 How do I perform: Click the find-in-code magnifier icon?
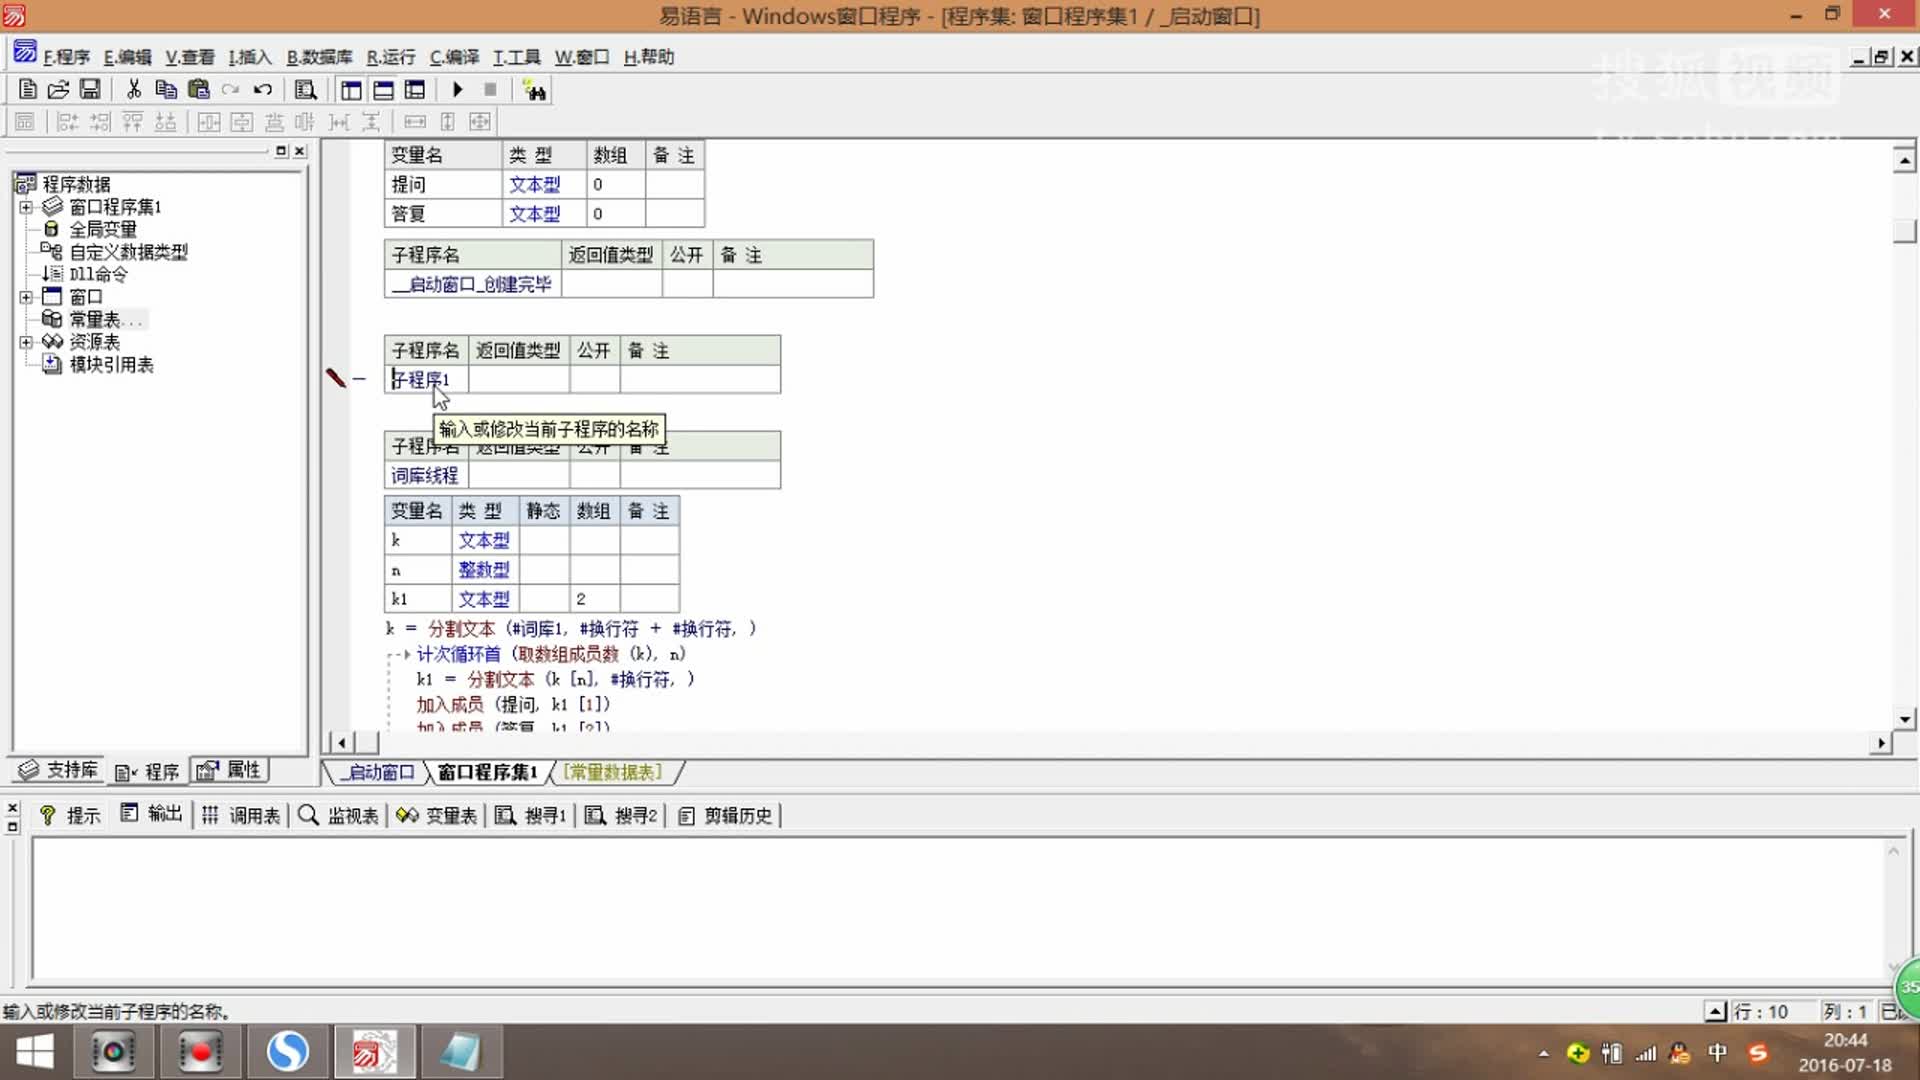(x=306, y=90)
